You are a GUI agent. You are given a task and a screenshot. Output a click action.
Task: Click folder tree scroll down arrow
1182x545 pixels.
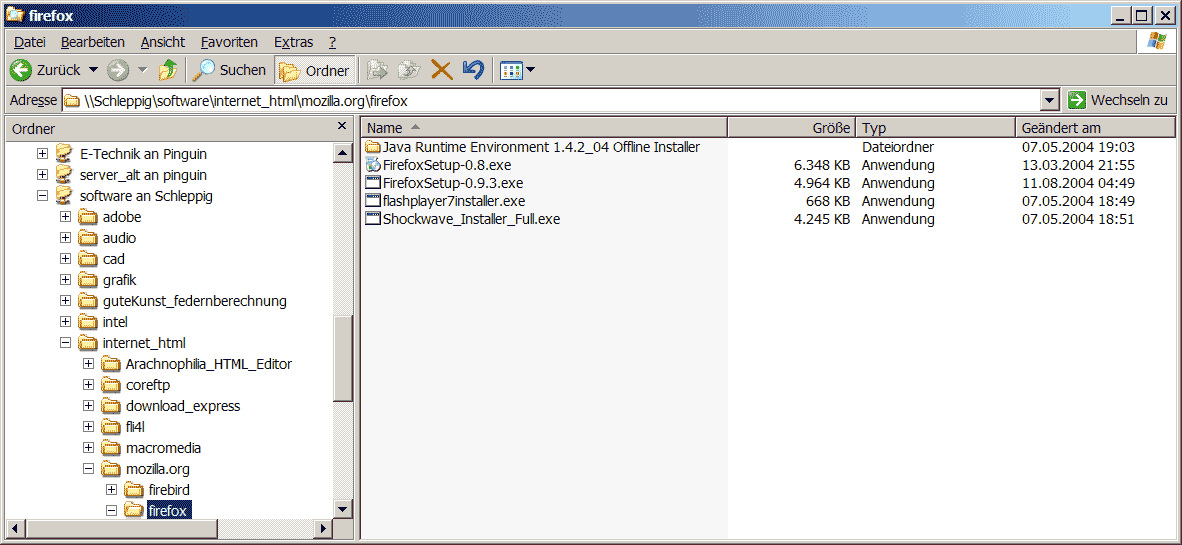(x=342, y=509)
